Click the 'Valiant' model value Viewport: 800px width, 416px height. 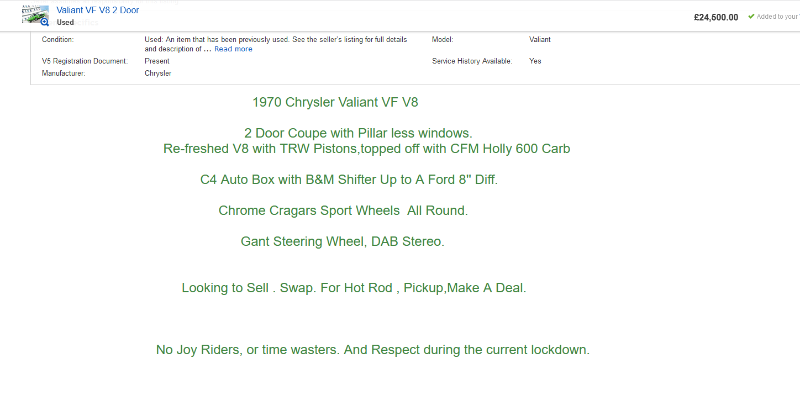[x=540, y=39]
